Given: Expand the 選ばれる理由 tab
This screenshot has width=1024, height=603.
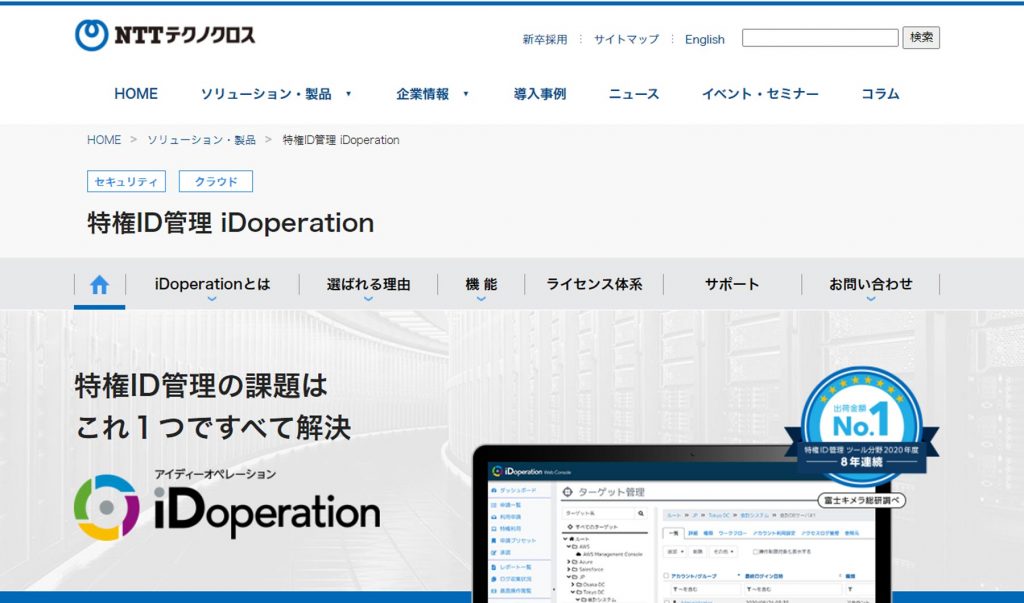Looking at the screenshot, I should coord(368,285).
